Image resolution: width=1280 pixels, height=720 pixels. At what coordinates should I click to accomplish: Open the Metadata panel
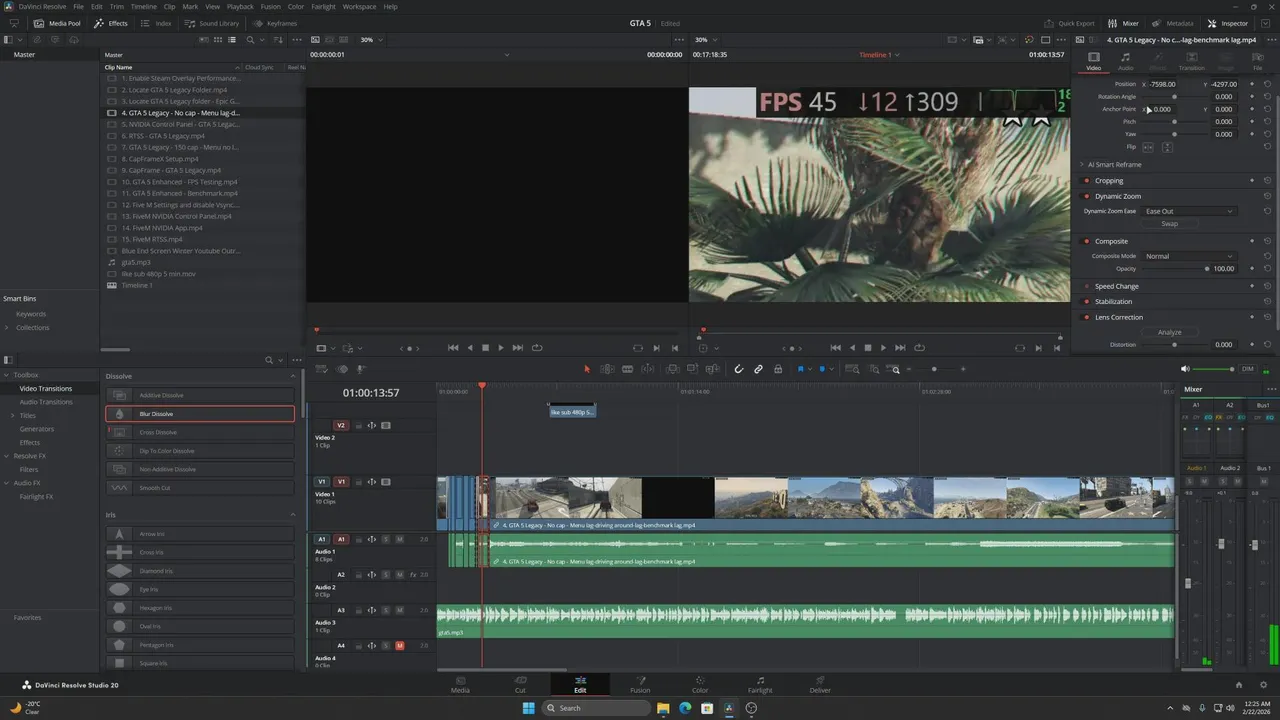pyautogui.click(x=1172, y=23)
